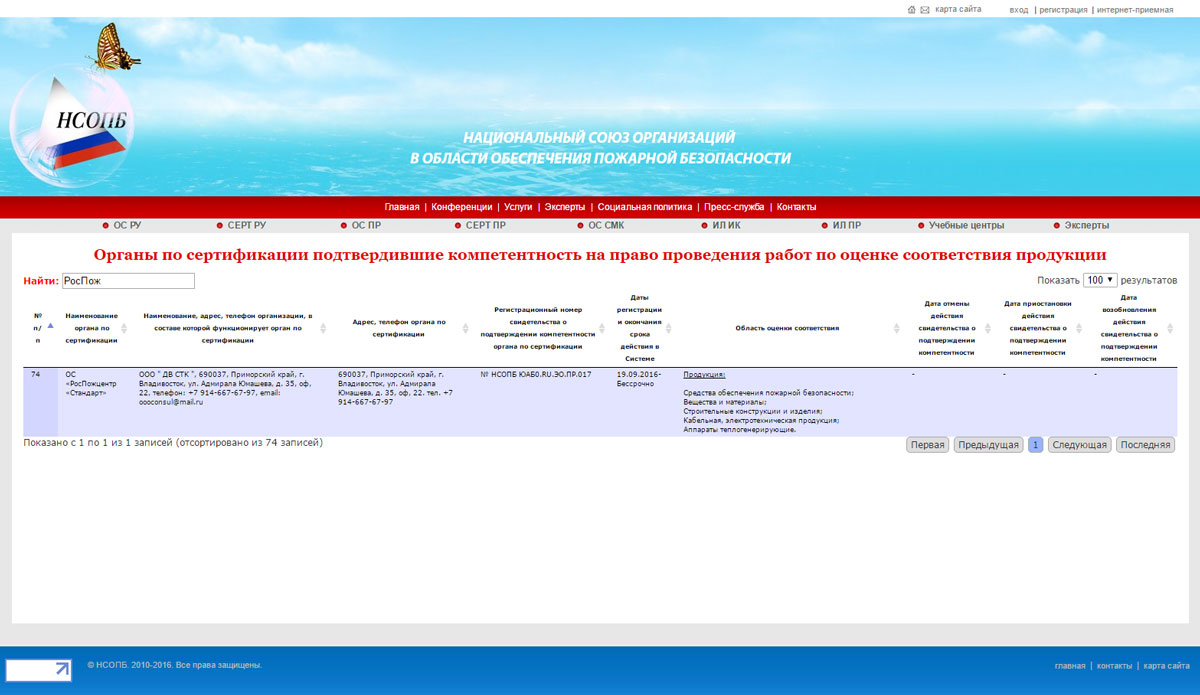The height and width of the screenshot is (695, 1200).
Task: Click records count text Показано с 1 по 1
Action: [173, 442]
